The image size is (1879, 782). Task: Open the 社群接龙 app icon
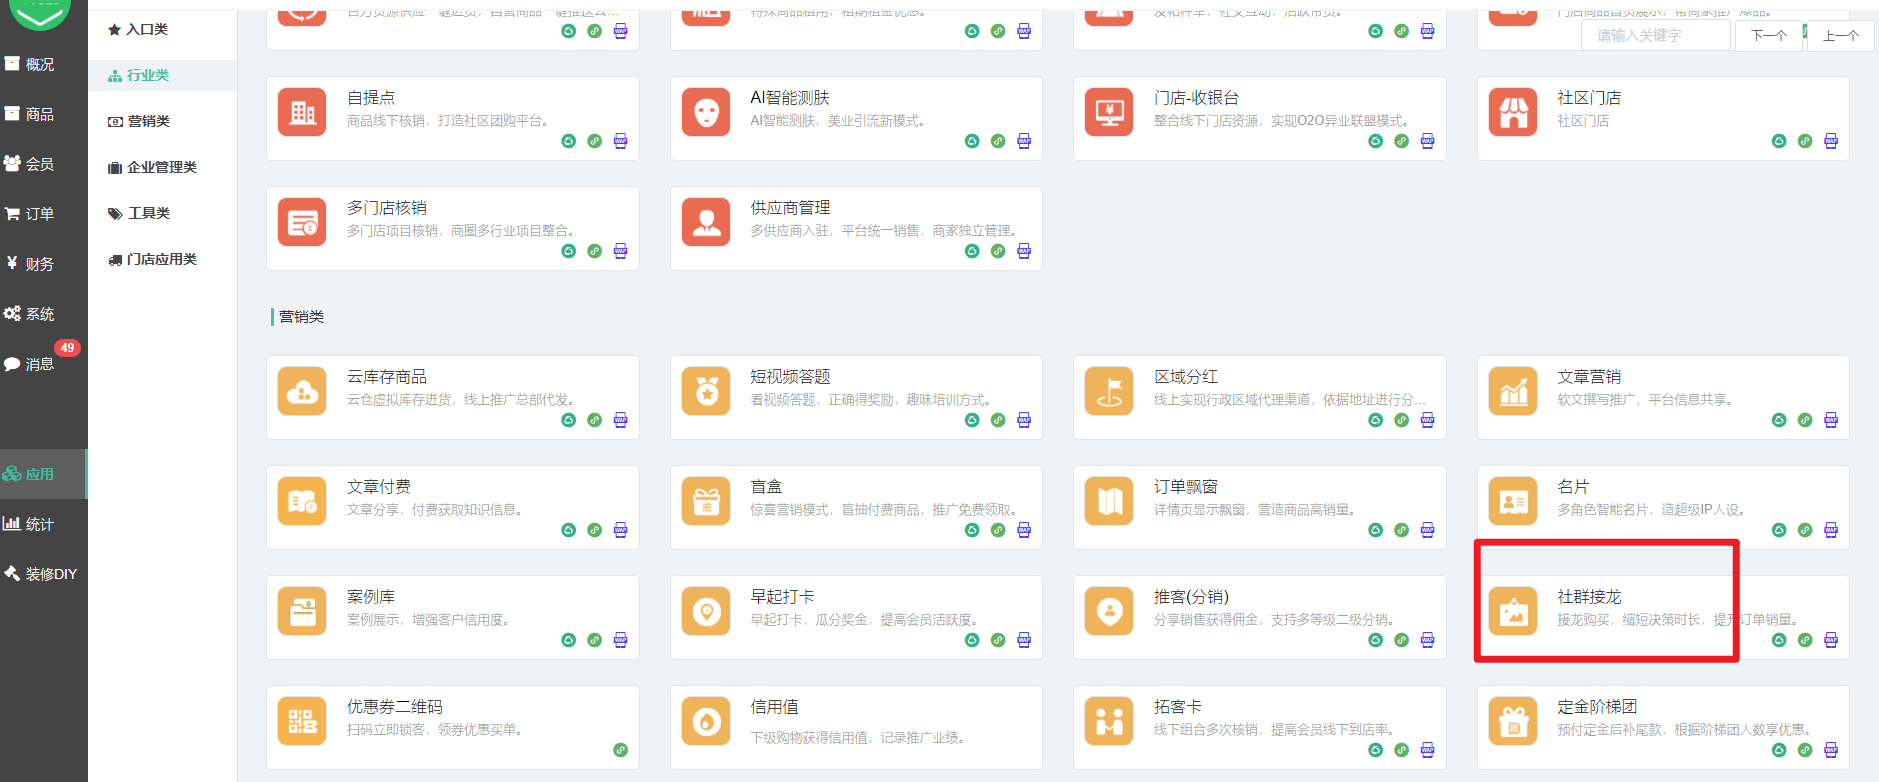(x=1513, y=611)
